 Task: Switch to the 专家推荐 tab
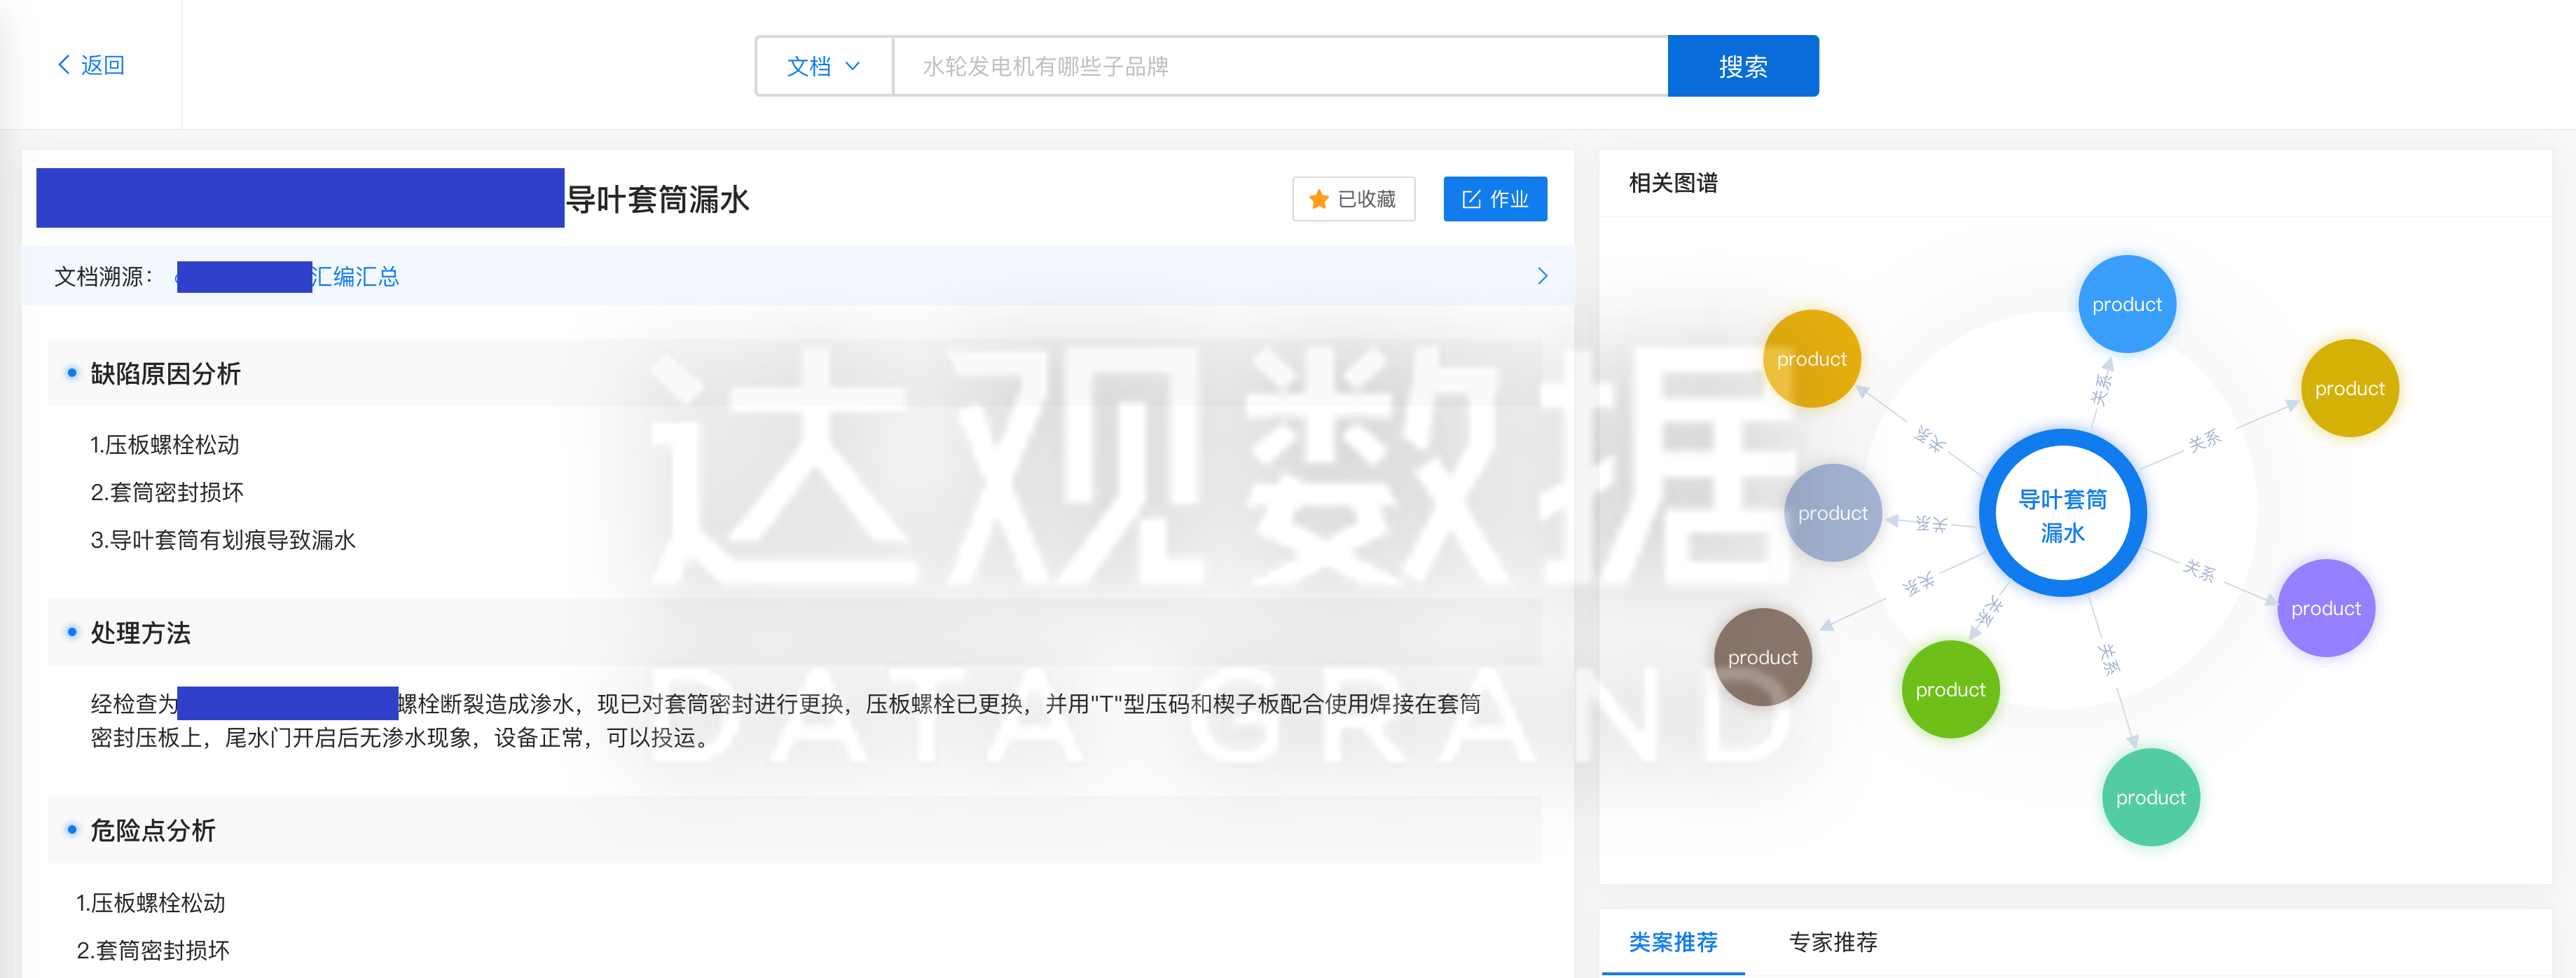pos(1833,941)
